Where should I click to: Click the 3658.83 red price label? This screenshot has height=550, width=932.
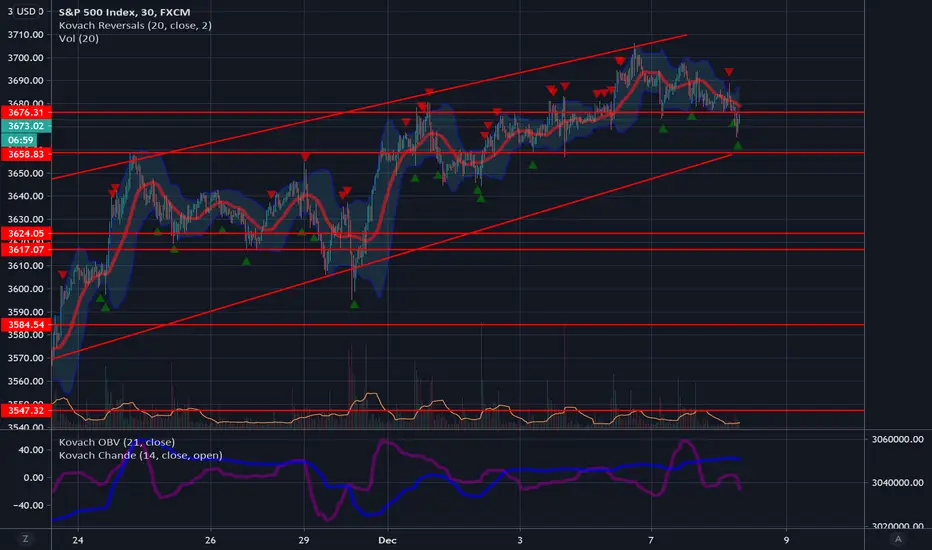[26, 154]
